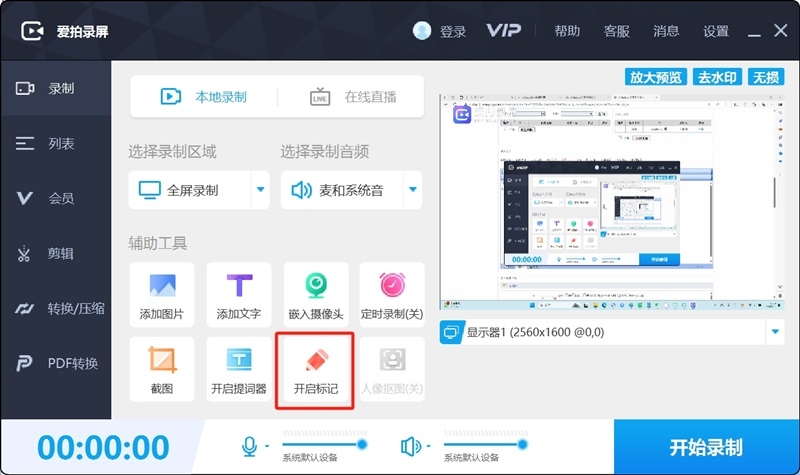The height and width of the screenshot is (475, 800).
Task: Open the 转换/压缩 convert and compress section
Action: (56, 308)
